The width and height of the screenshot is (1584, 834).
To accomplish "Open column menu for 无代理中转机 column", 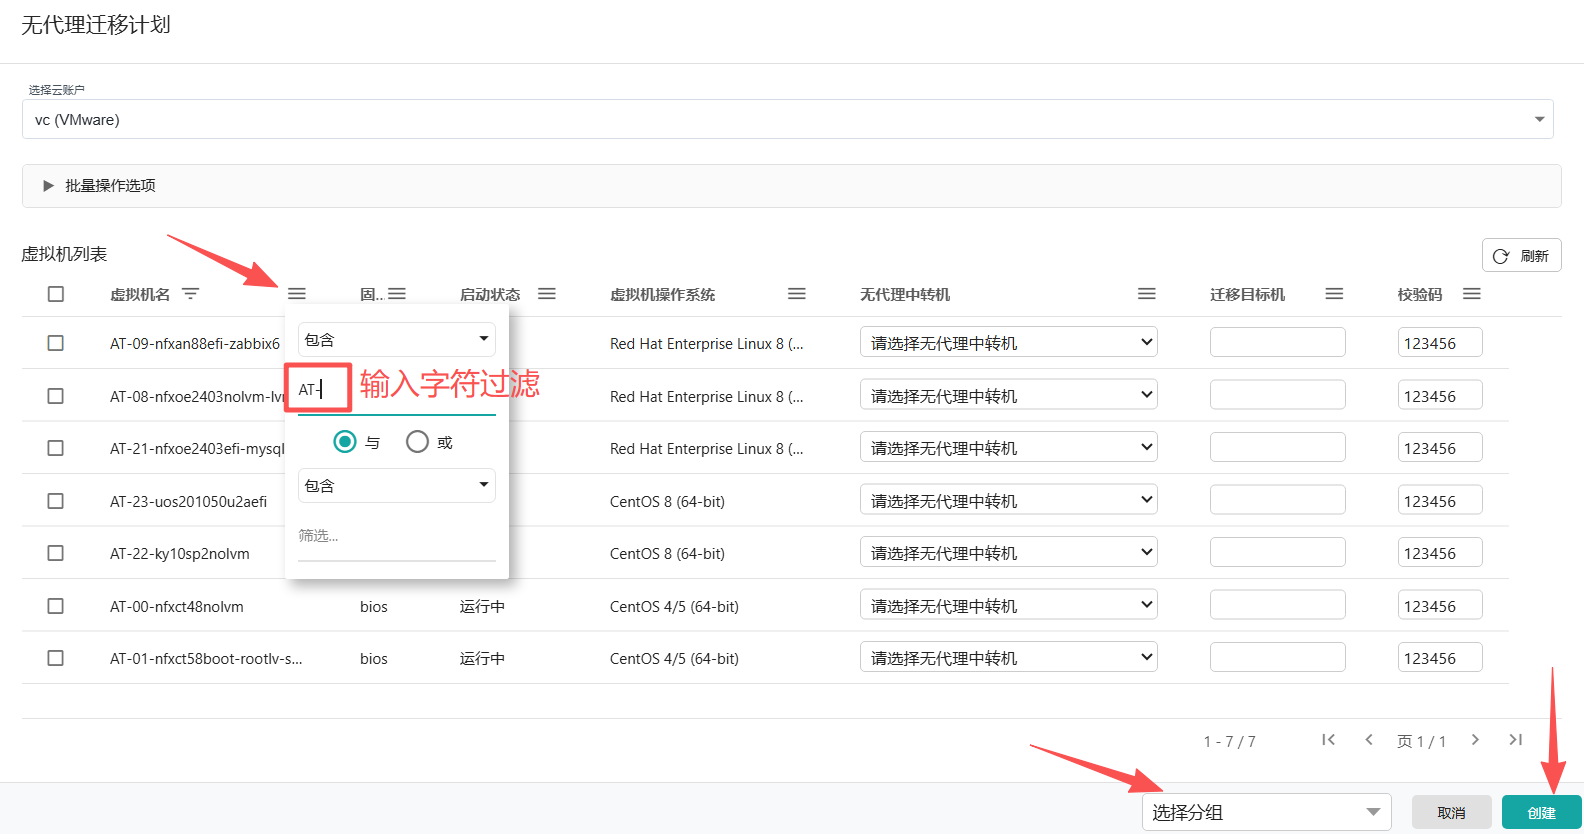I will (x=1147, y=294).
